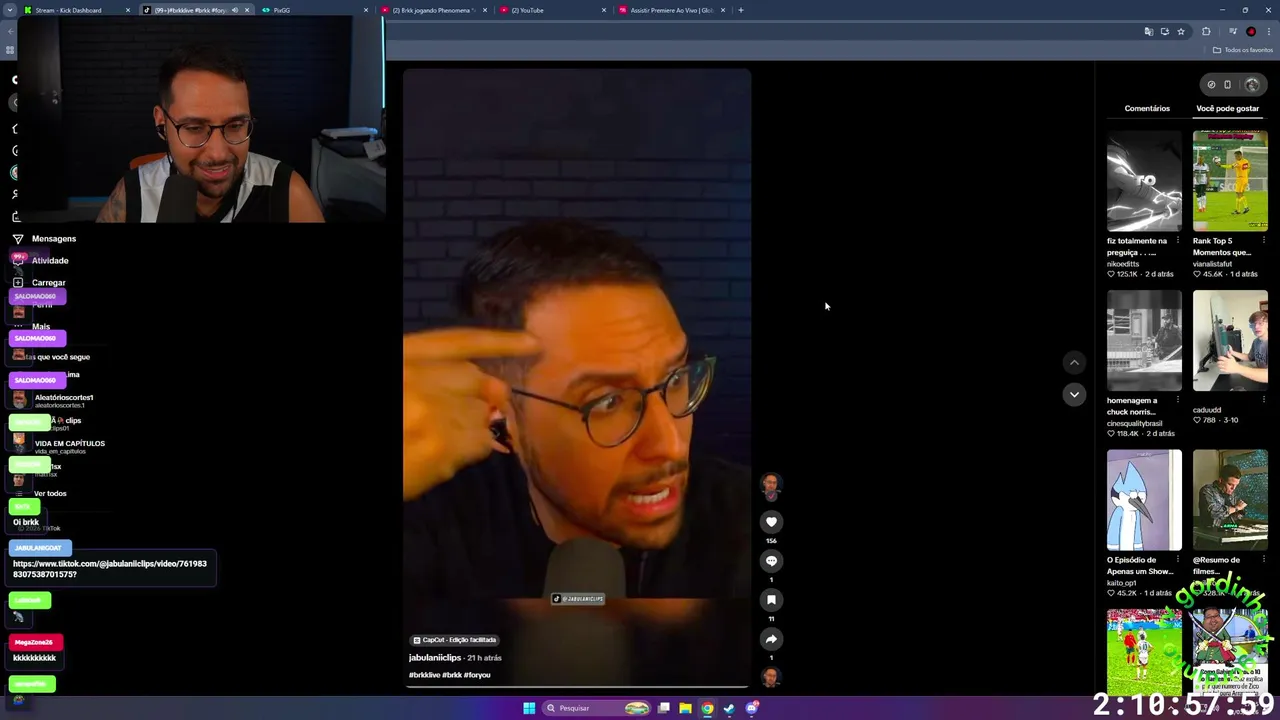Open File Explorer from the taskbar
Viewport: 1280px width, 720px height.
coord(685,708)
